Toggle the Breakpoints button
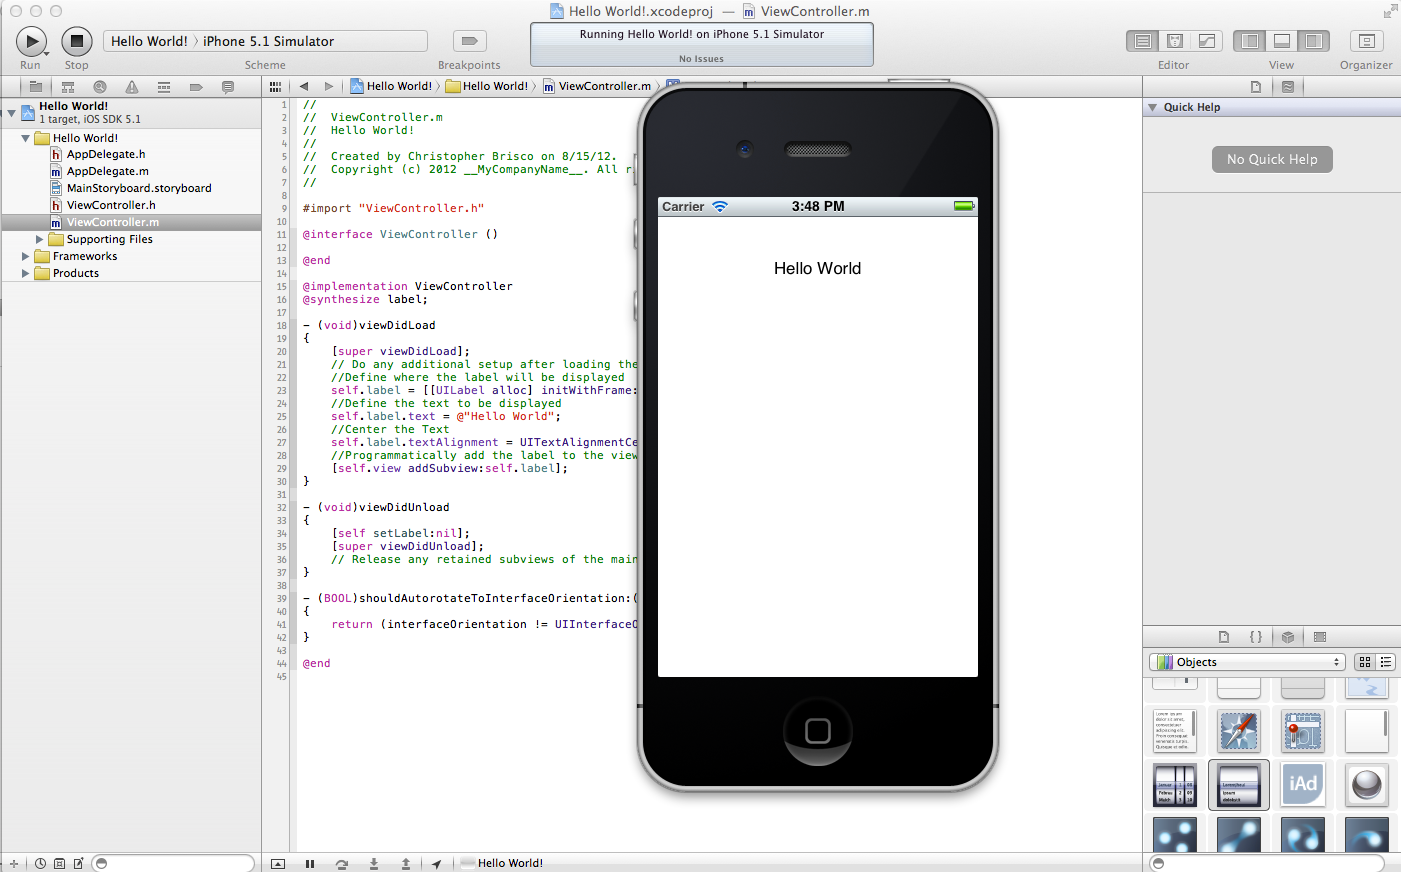 (x=469, y=41)
